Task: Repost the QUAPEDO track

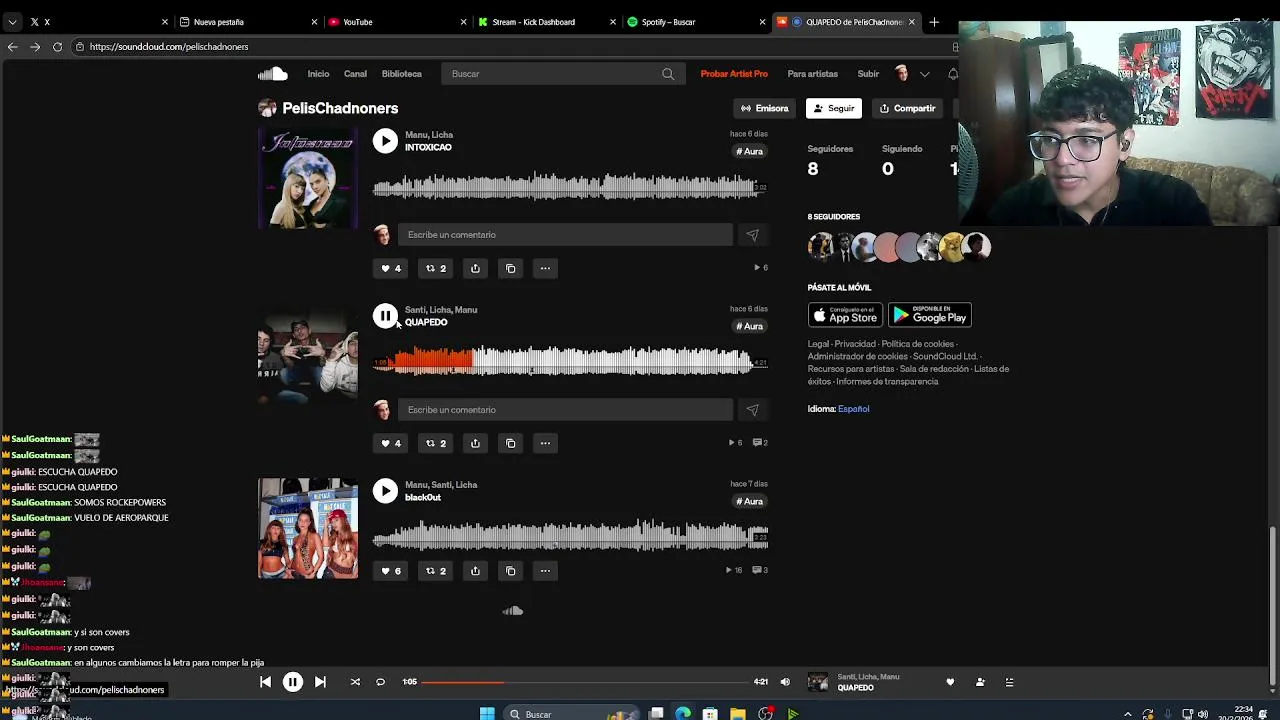Action: (436, 443)
